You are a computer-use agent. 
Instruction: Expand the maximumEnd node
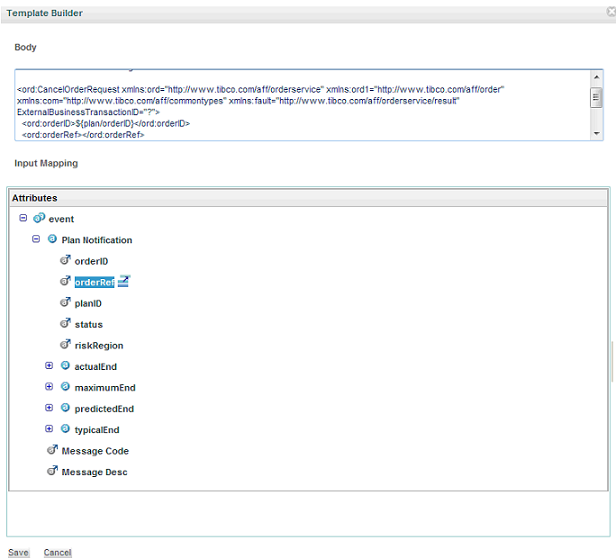(x=49, y=387)
